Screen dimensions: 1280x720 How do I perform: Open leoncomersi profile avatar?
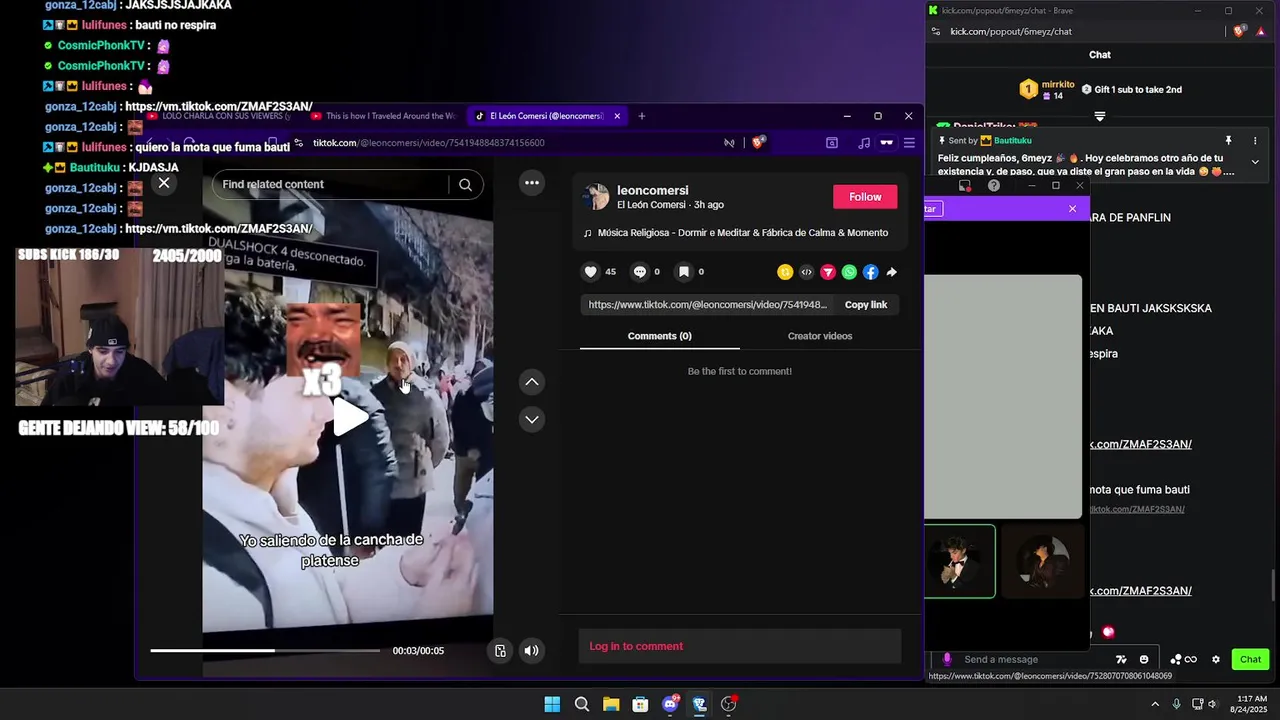[596, 197]
